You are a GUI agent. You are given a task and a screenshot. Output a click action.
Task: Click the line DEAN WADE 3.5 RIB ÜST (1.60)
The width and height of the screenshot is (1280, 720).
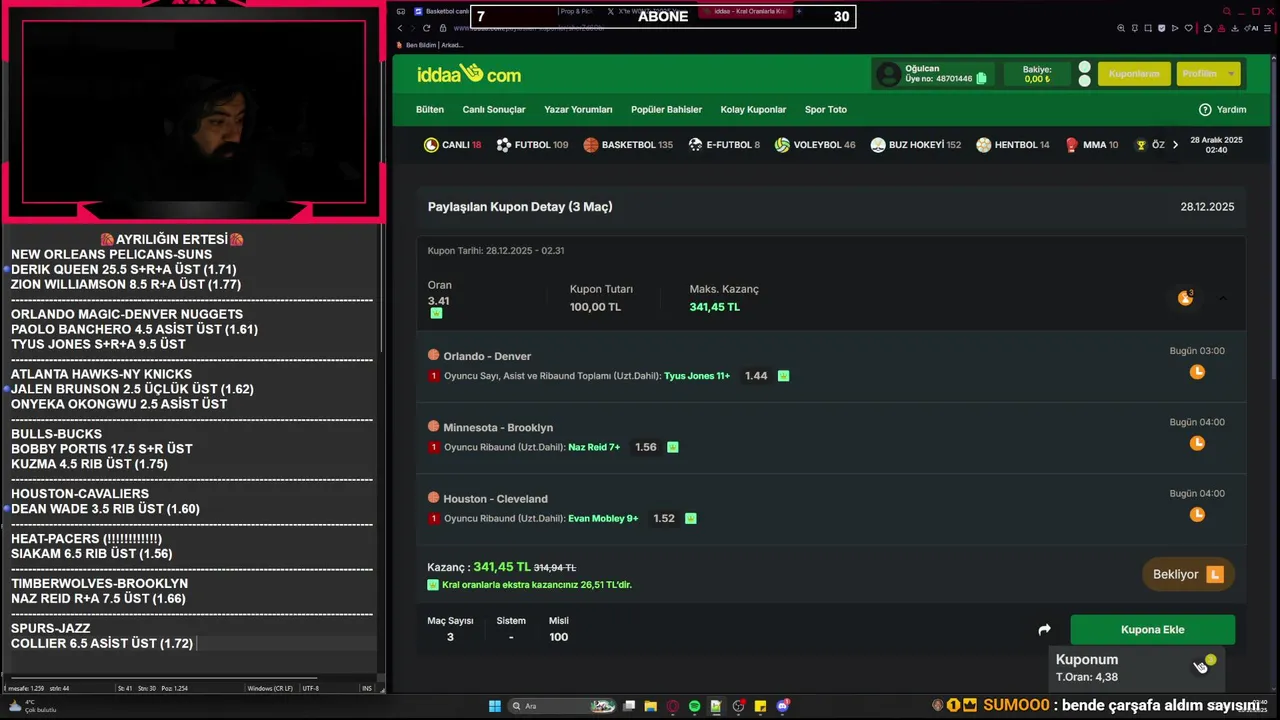coord(105,509)
